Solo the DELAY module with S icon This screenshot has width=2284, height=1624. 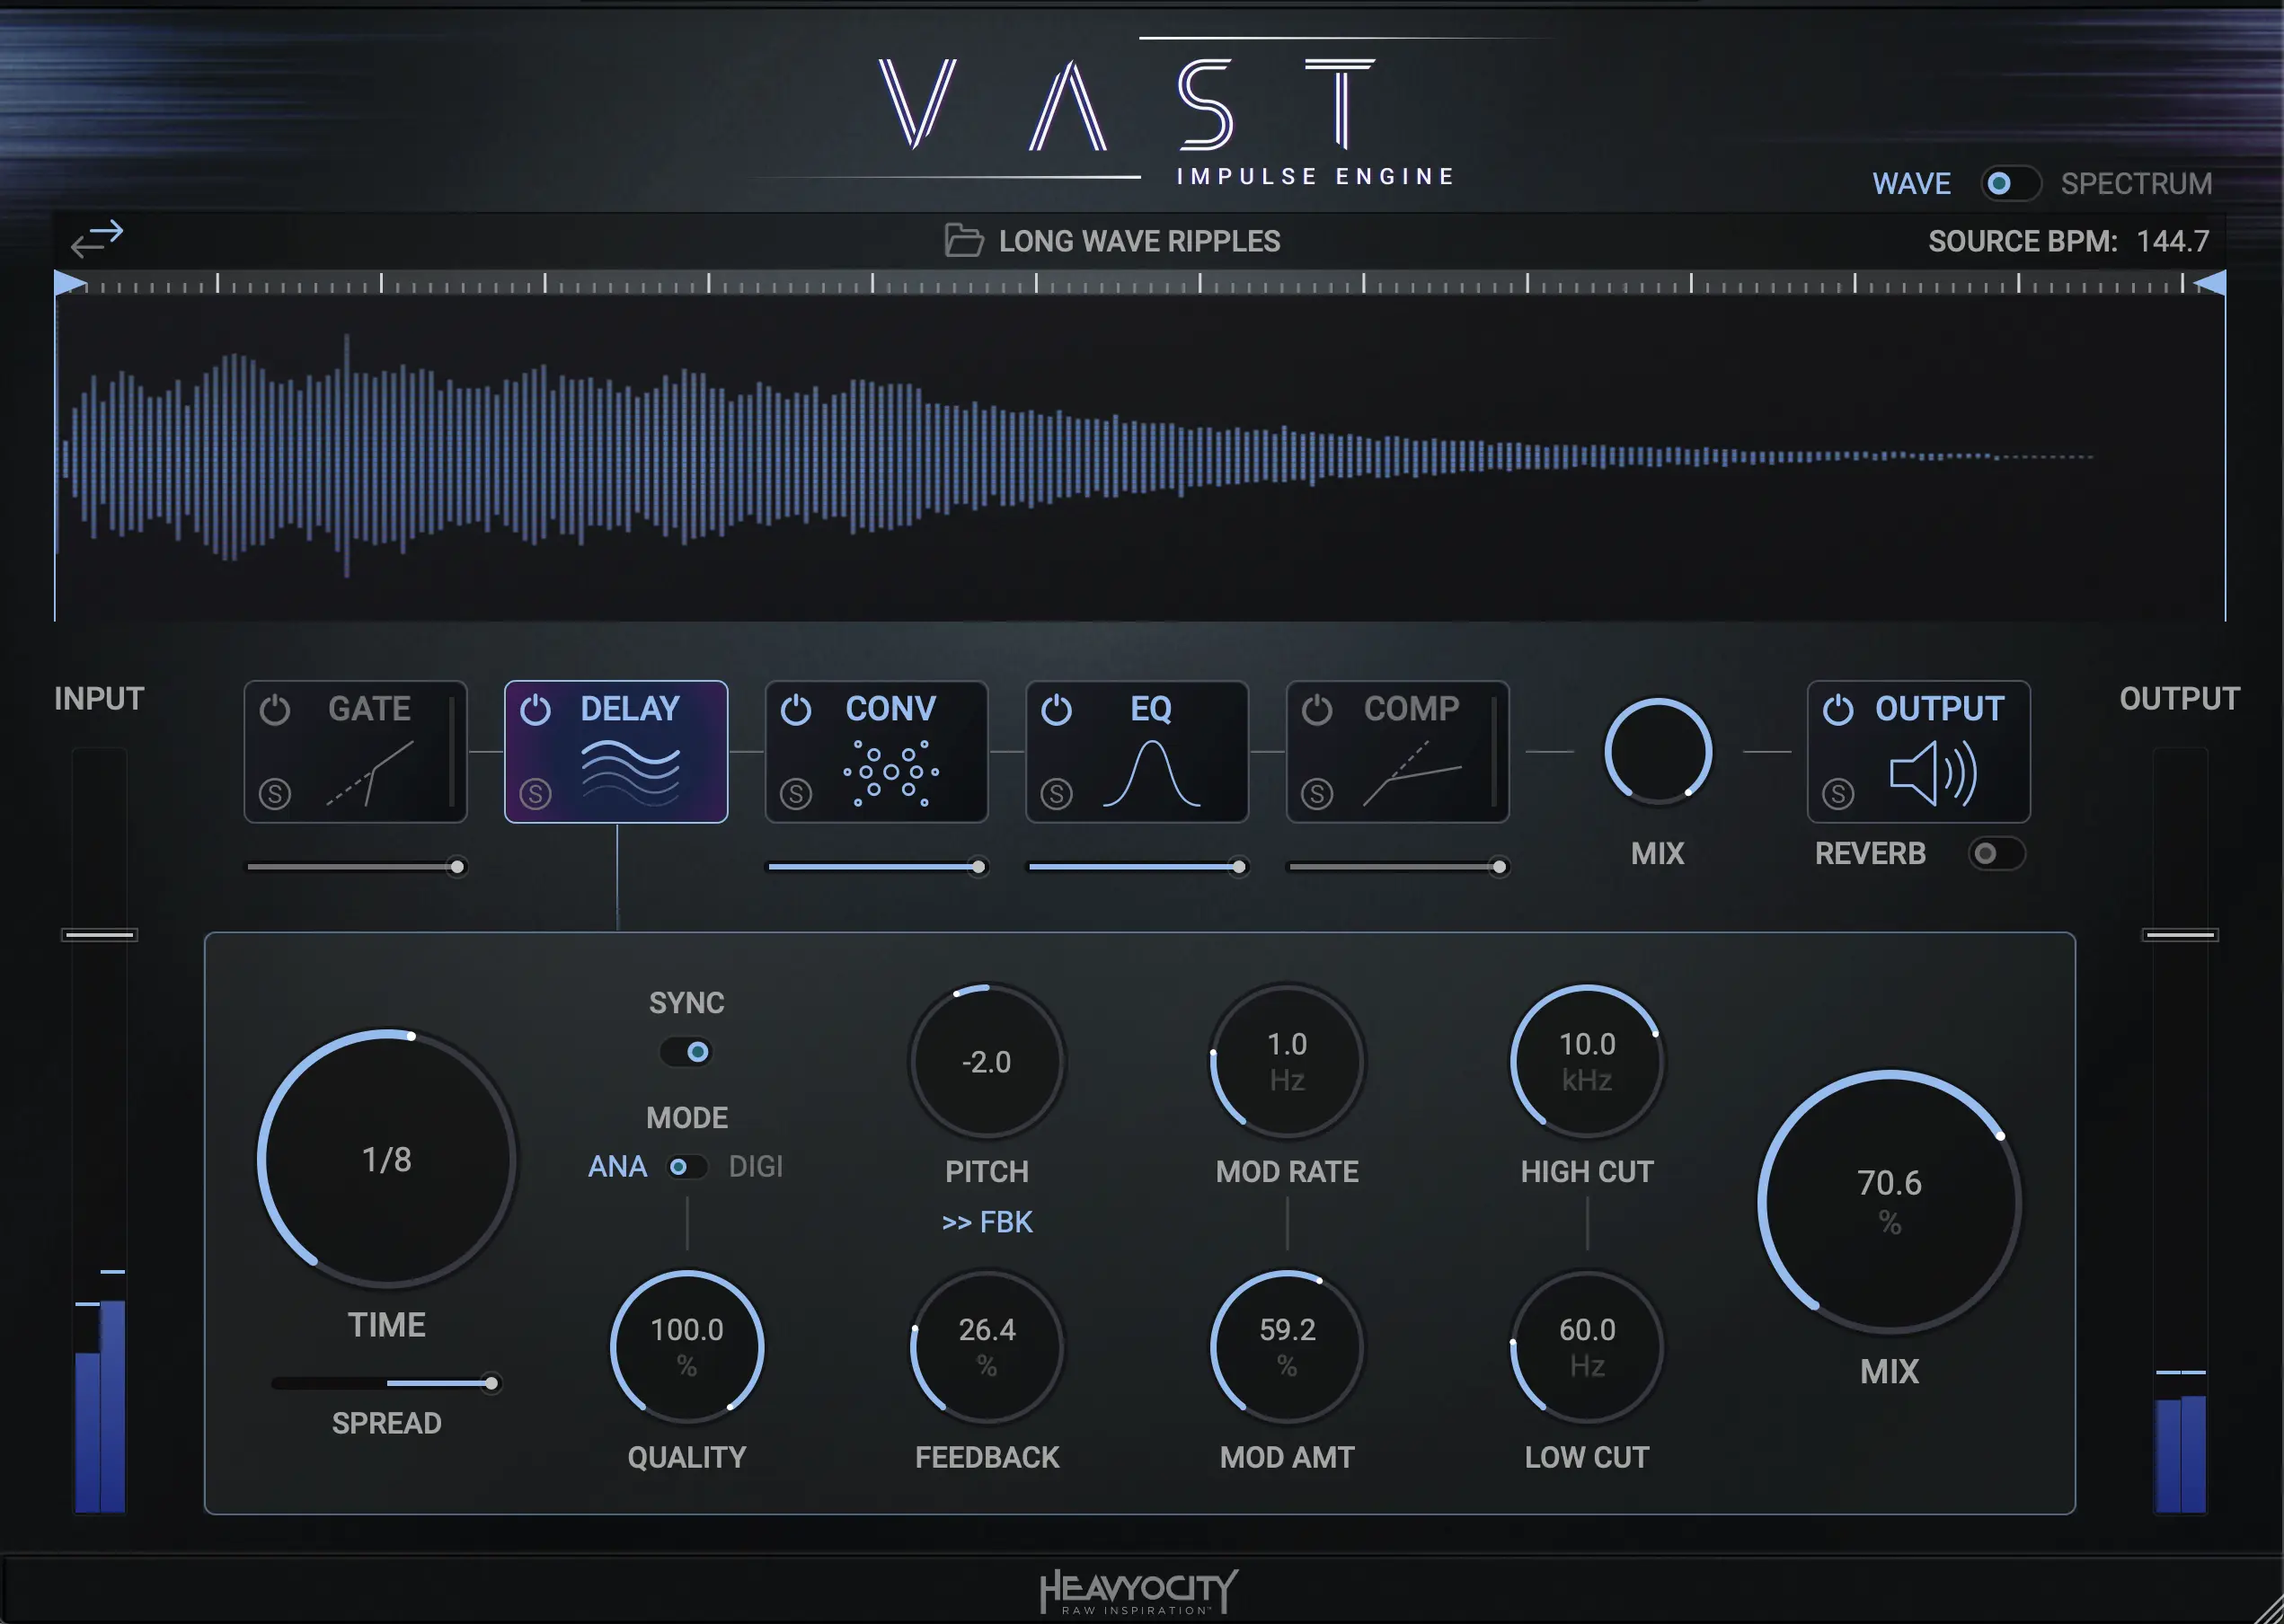tap(536, 794)
